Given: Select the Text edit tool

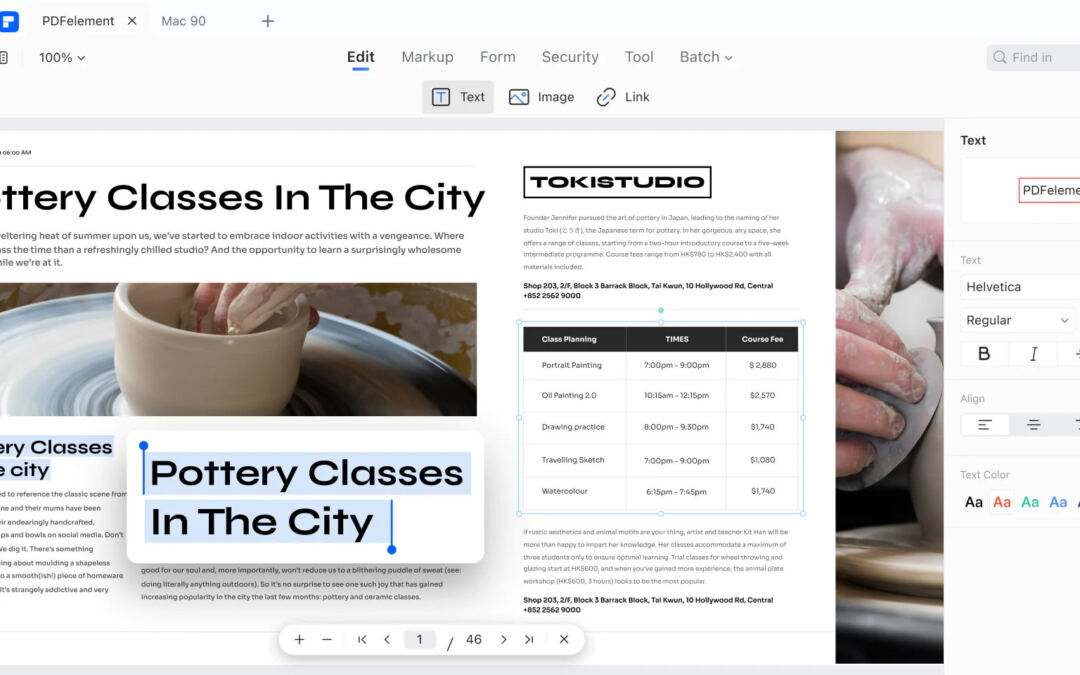Looking at the screenshot, I should click(458, 97).
